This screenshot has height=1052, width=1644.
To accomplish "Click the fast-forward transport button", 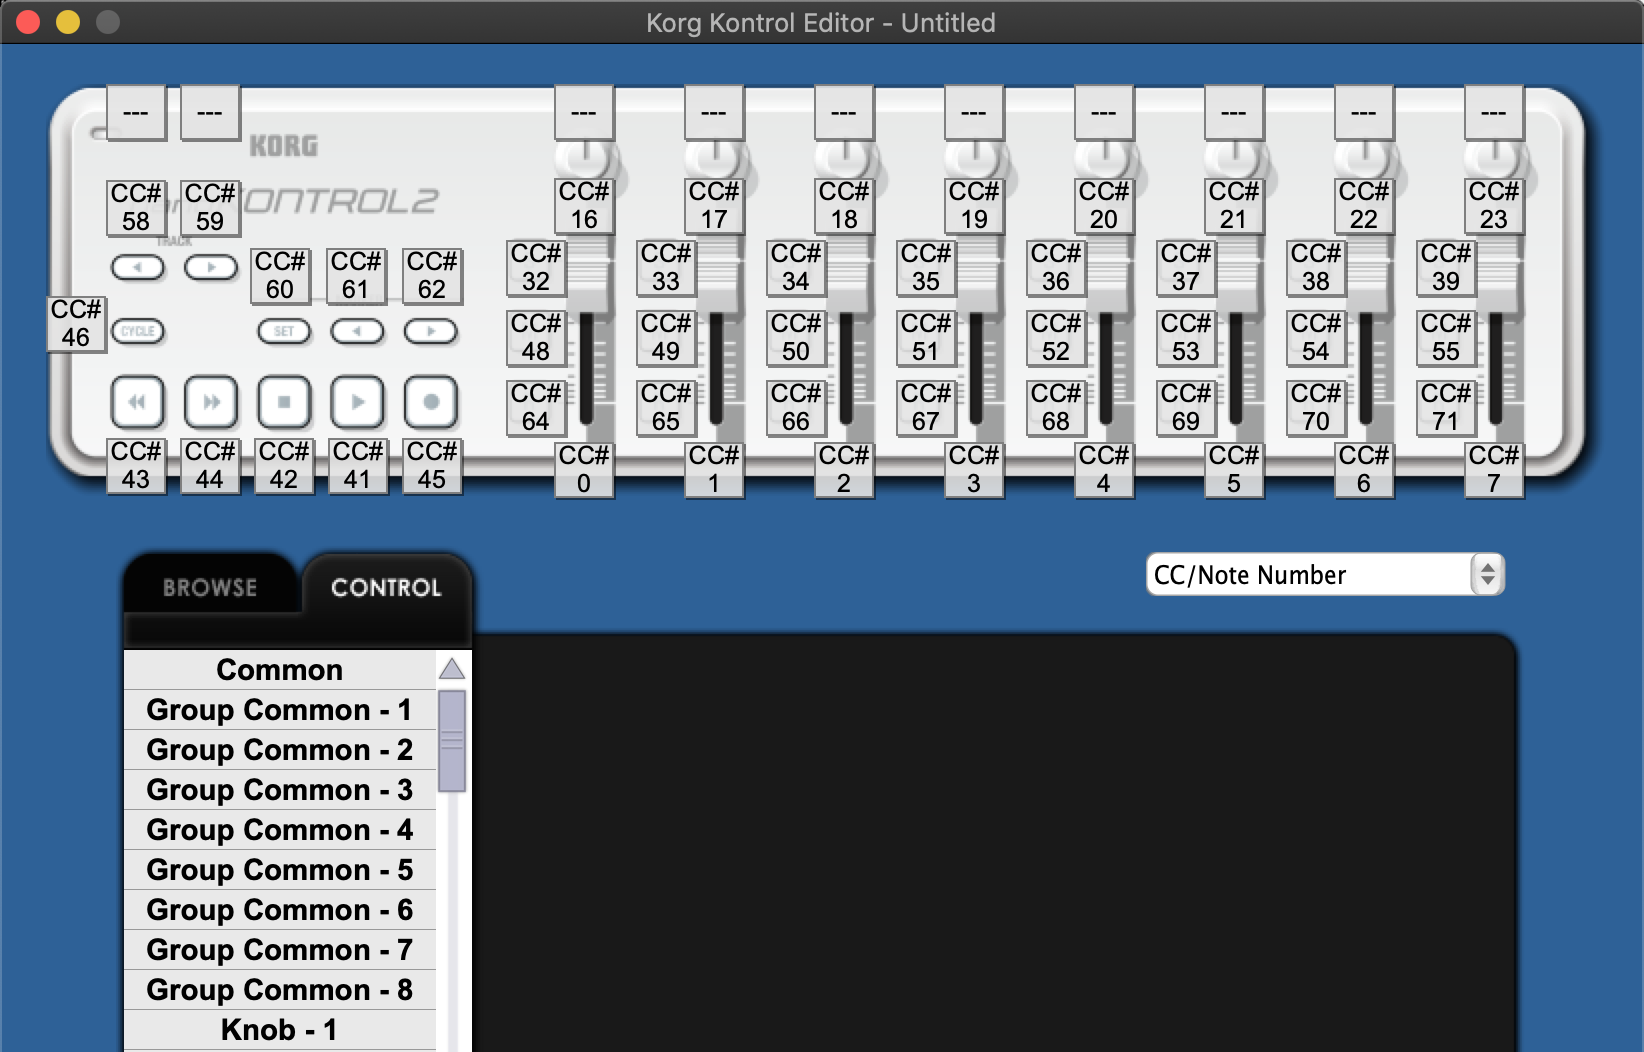I will [211, 402].
